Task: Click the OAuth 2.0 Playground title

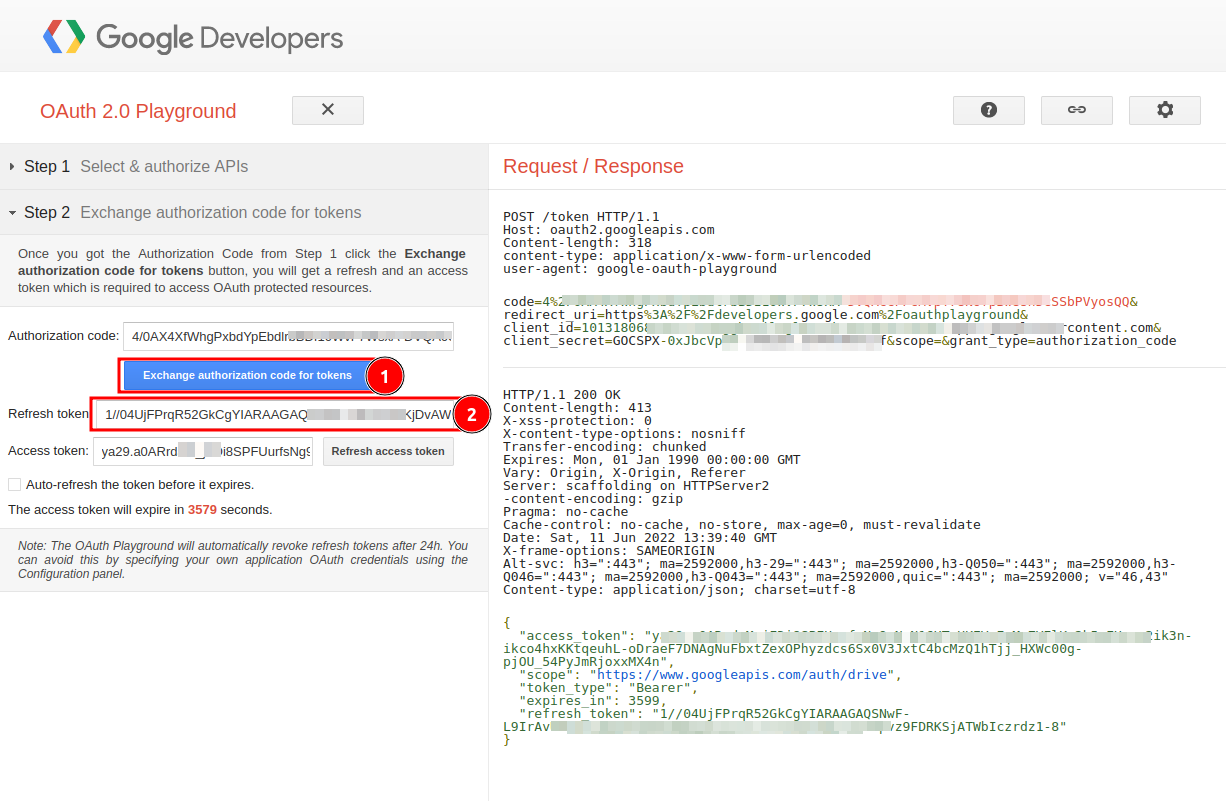Action: (138, 111)
